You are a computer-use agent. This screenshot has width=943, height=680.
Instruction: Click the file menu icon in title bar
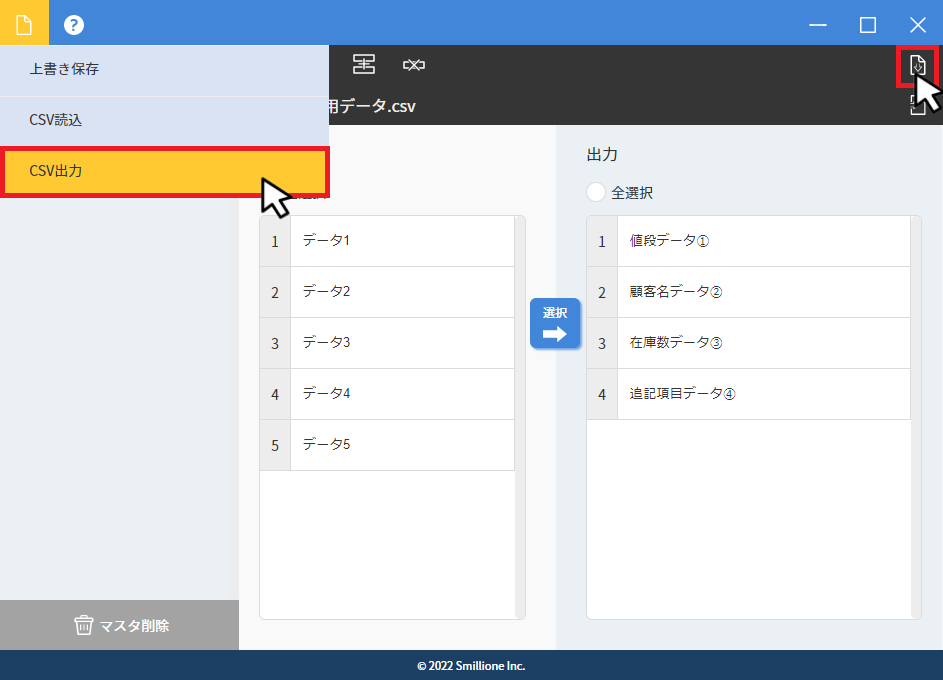24,24
